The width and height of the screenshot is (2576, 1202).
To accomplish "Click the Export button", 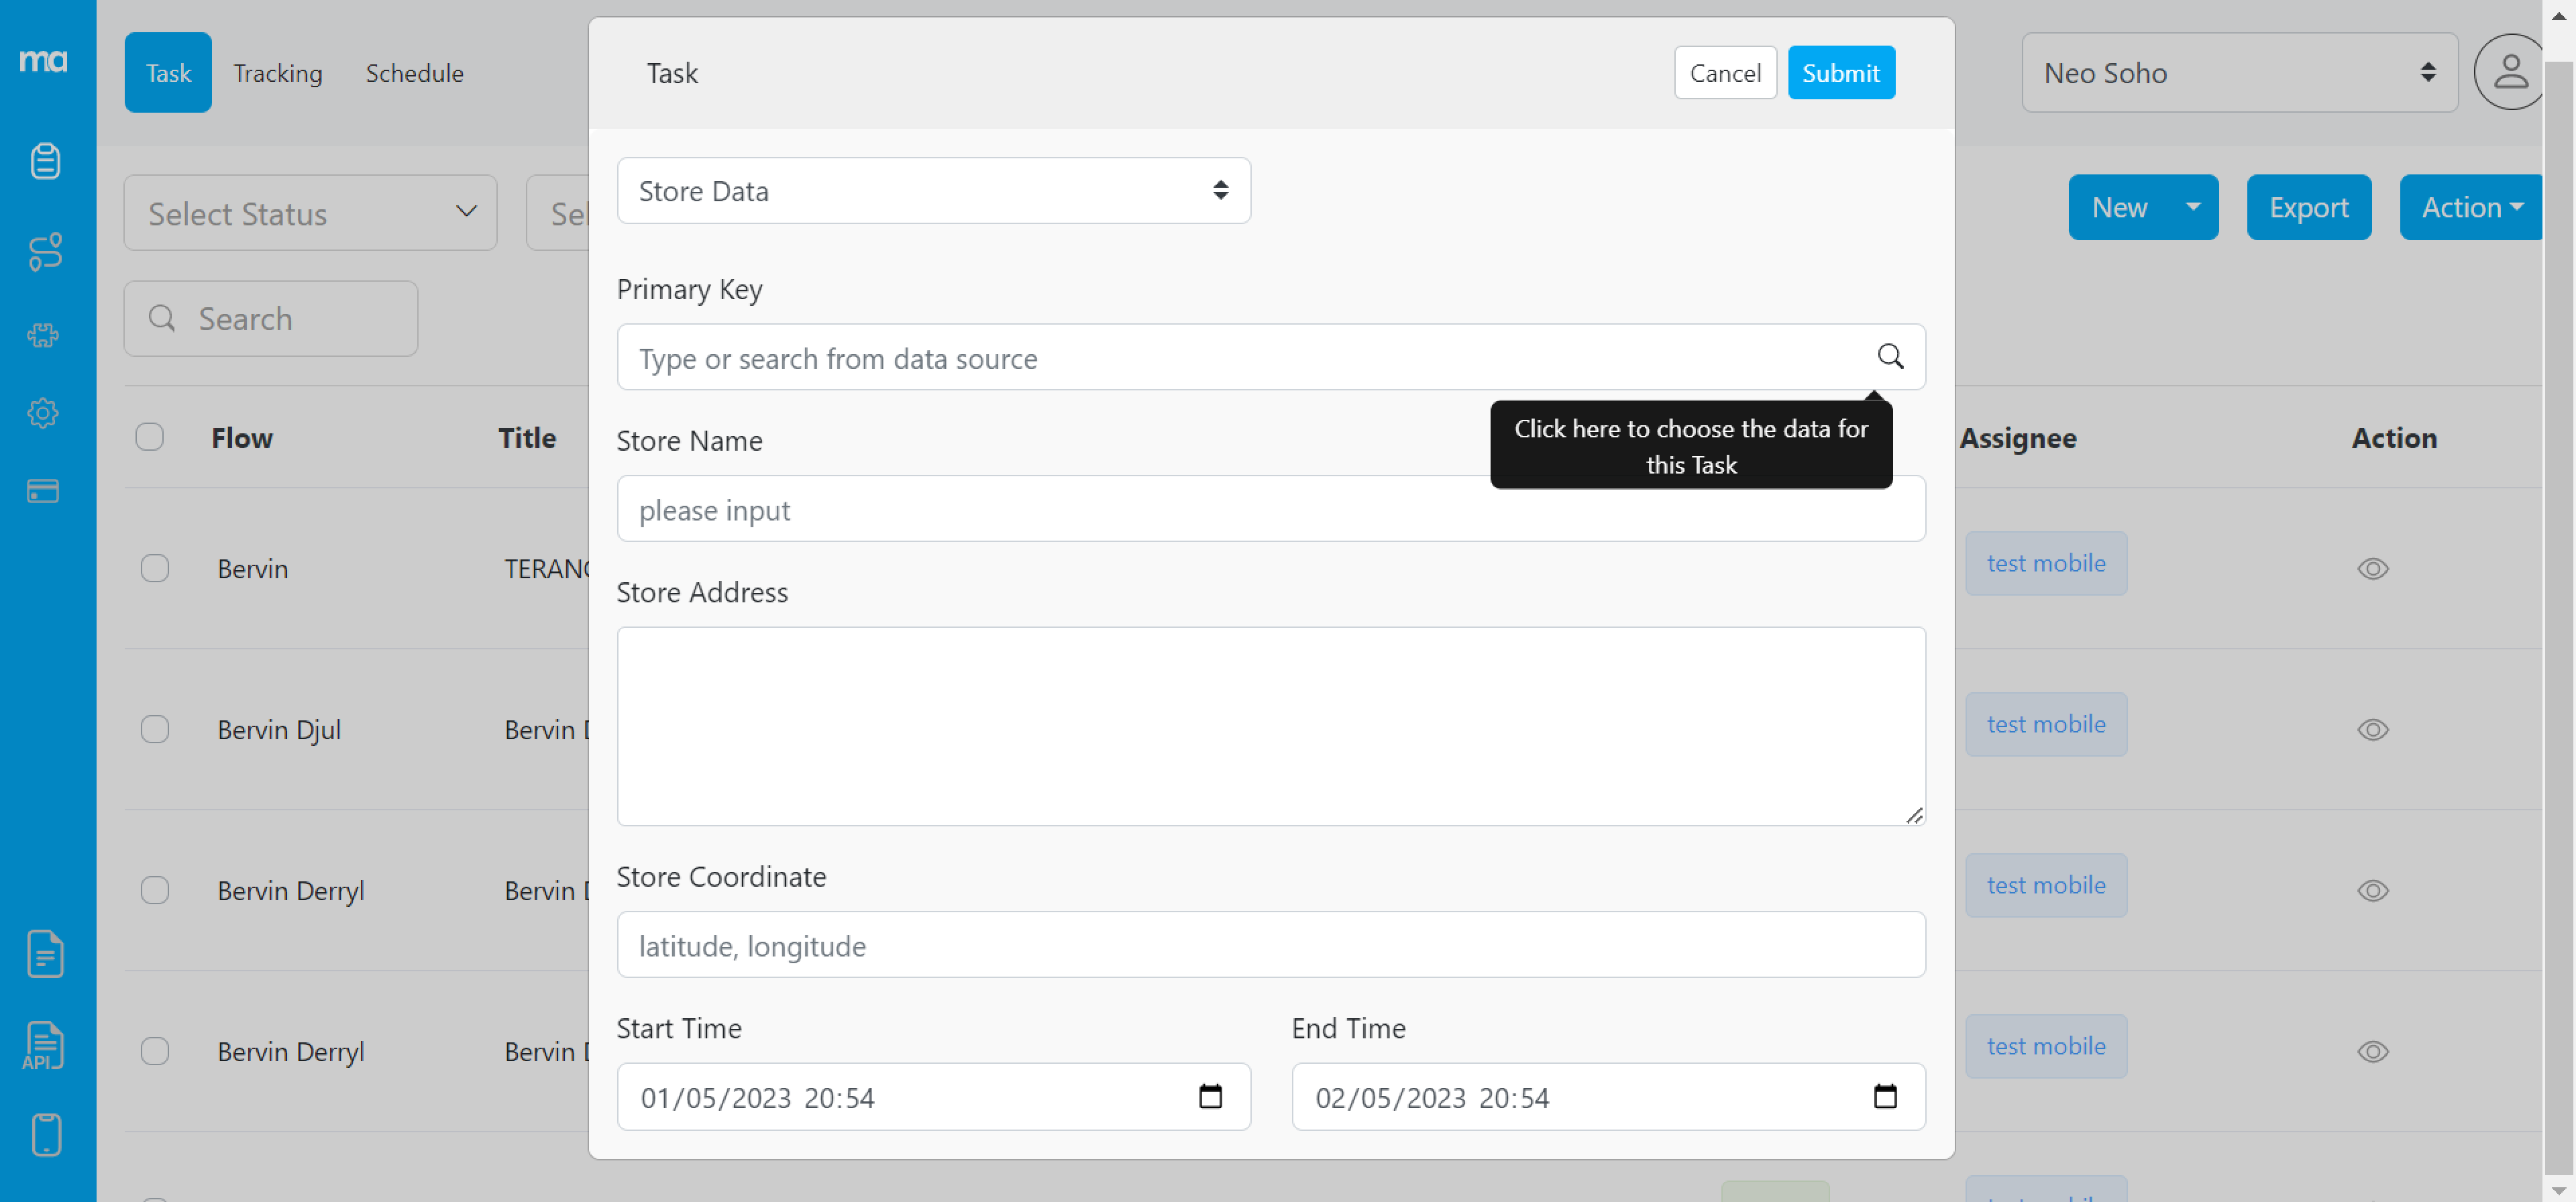I will click(x=2309, y=207).
